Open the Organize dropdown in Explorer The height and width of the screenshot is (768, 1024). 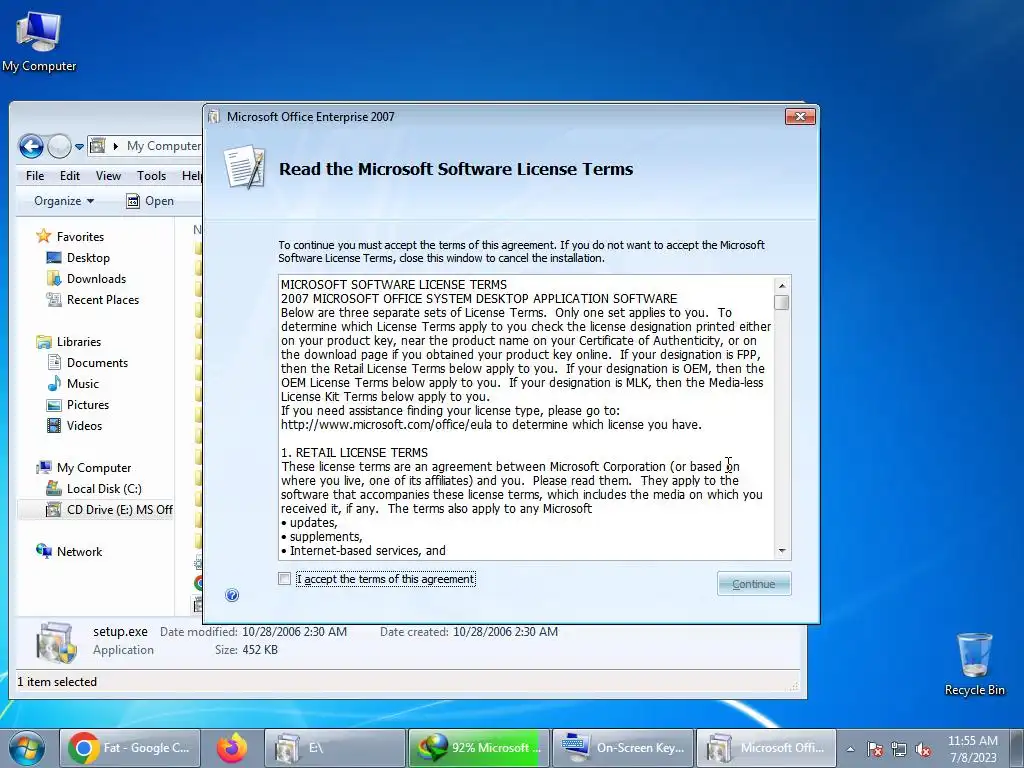[x=63, y=201]
